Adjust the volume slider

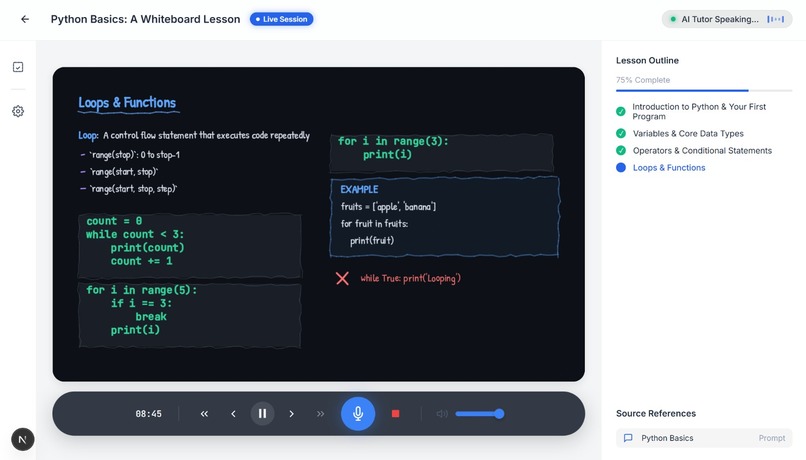tap(480, 414)
